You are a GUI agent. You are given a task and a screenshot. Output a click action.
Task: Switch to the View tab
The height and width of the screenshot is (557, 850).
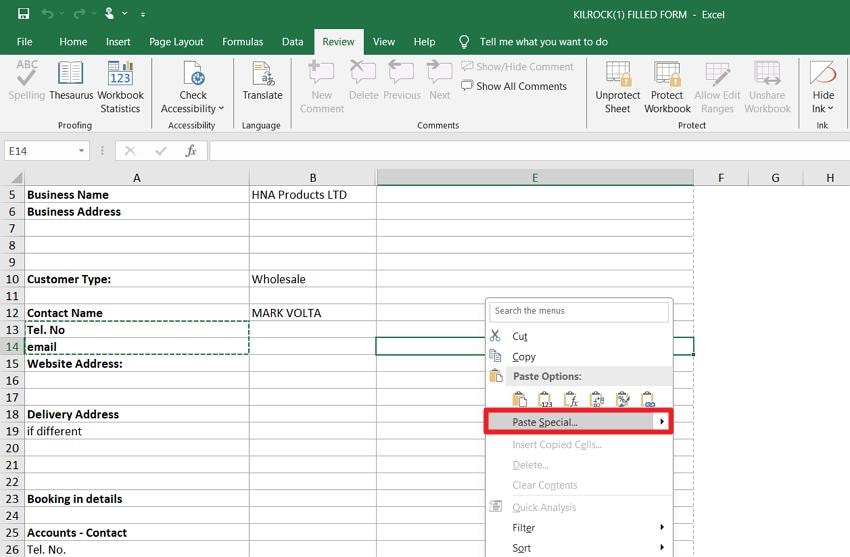click(384, 42)
